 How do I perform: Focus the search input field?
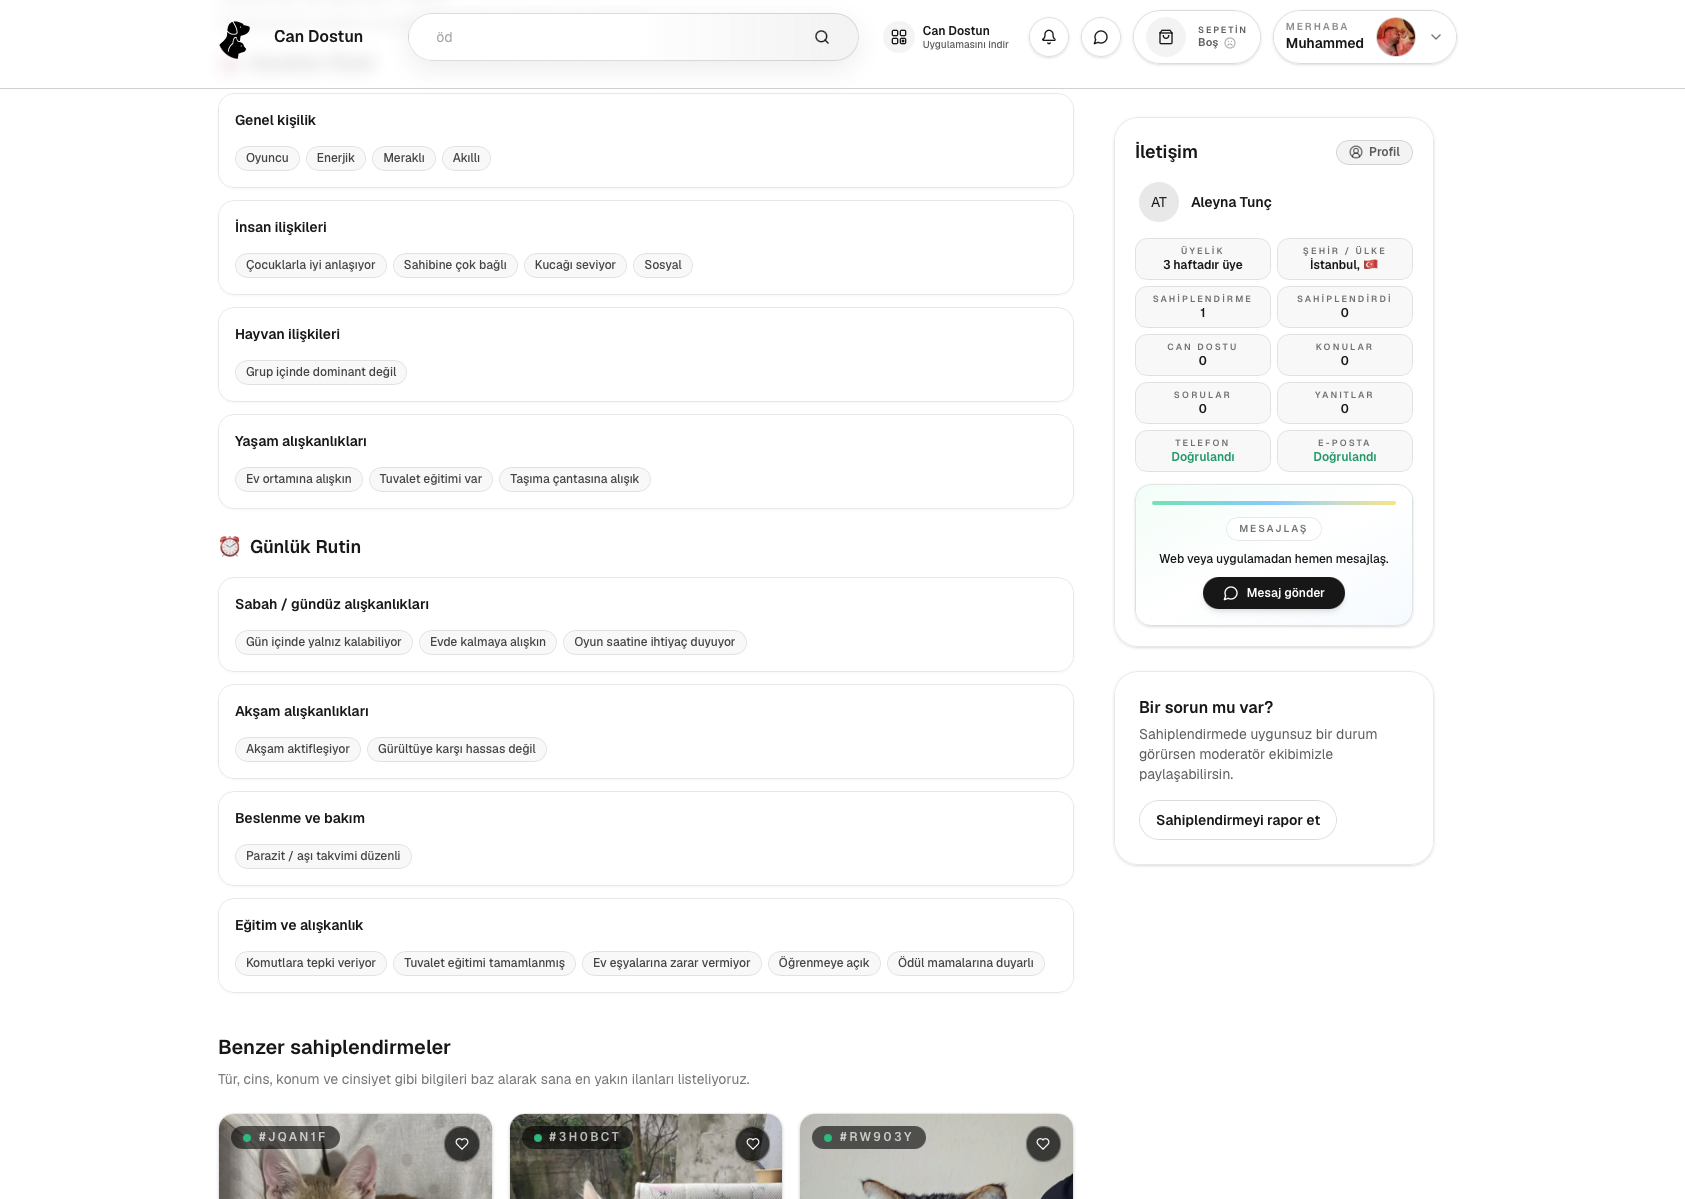[x=633, y=37]
